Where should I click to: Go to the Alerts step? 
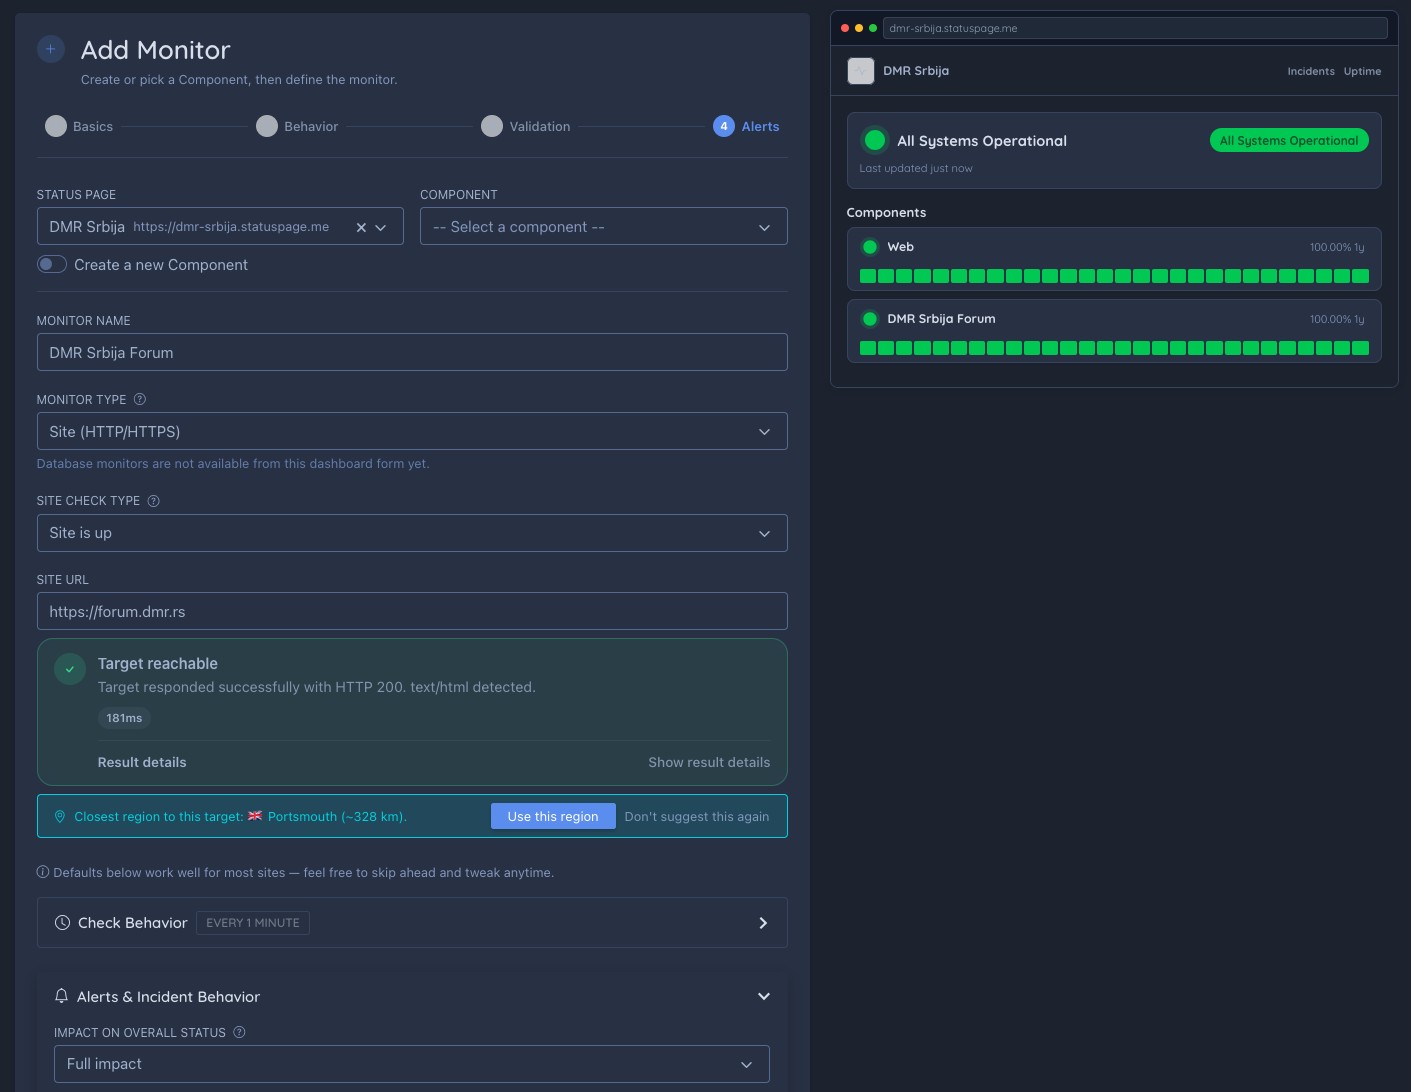pyautogui.click(x=746, y=126)
